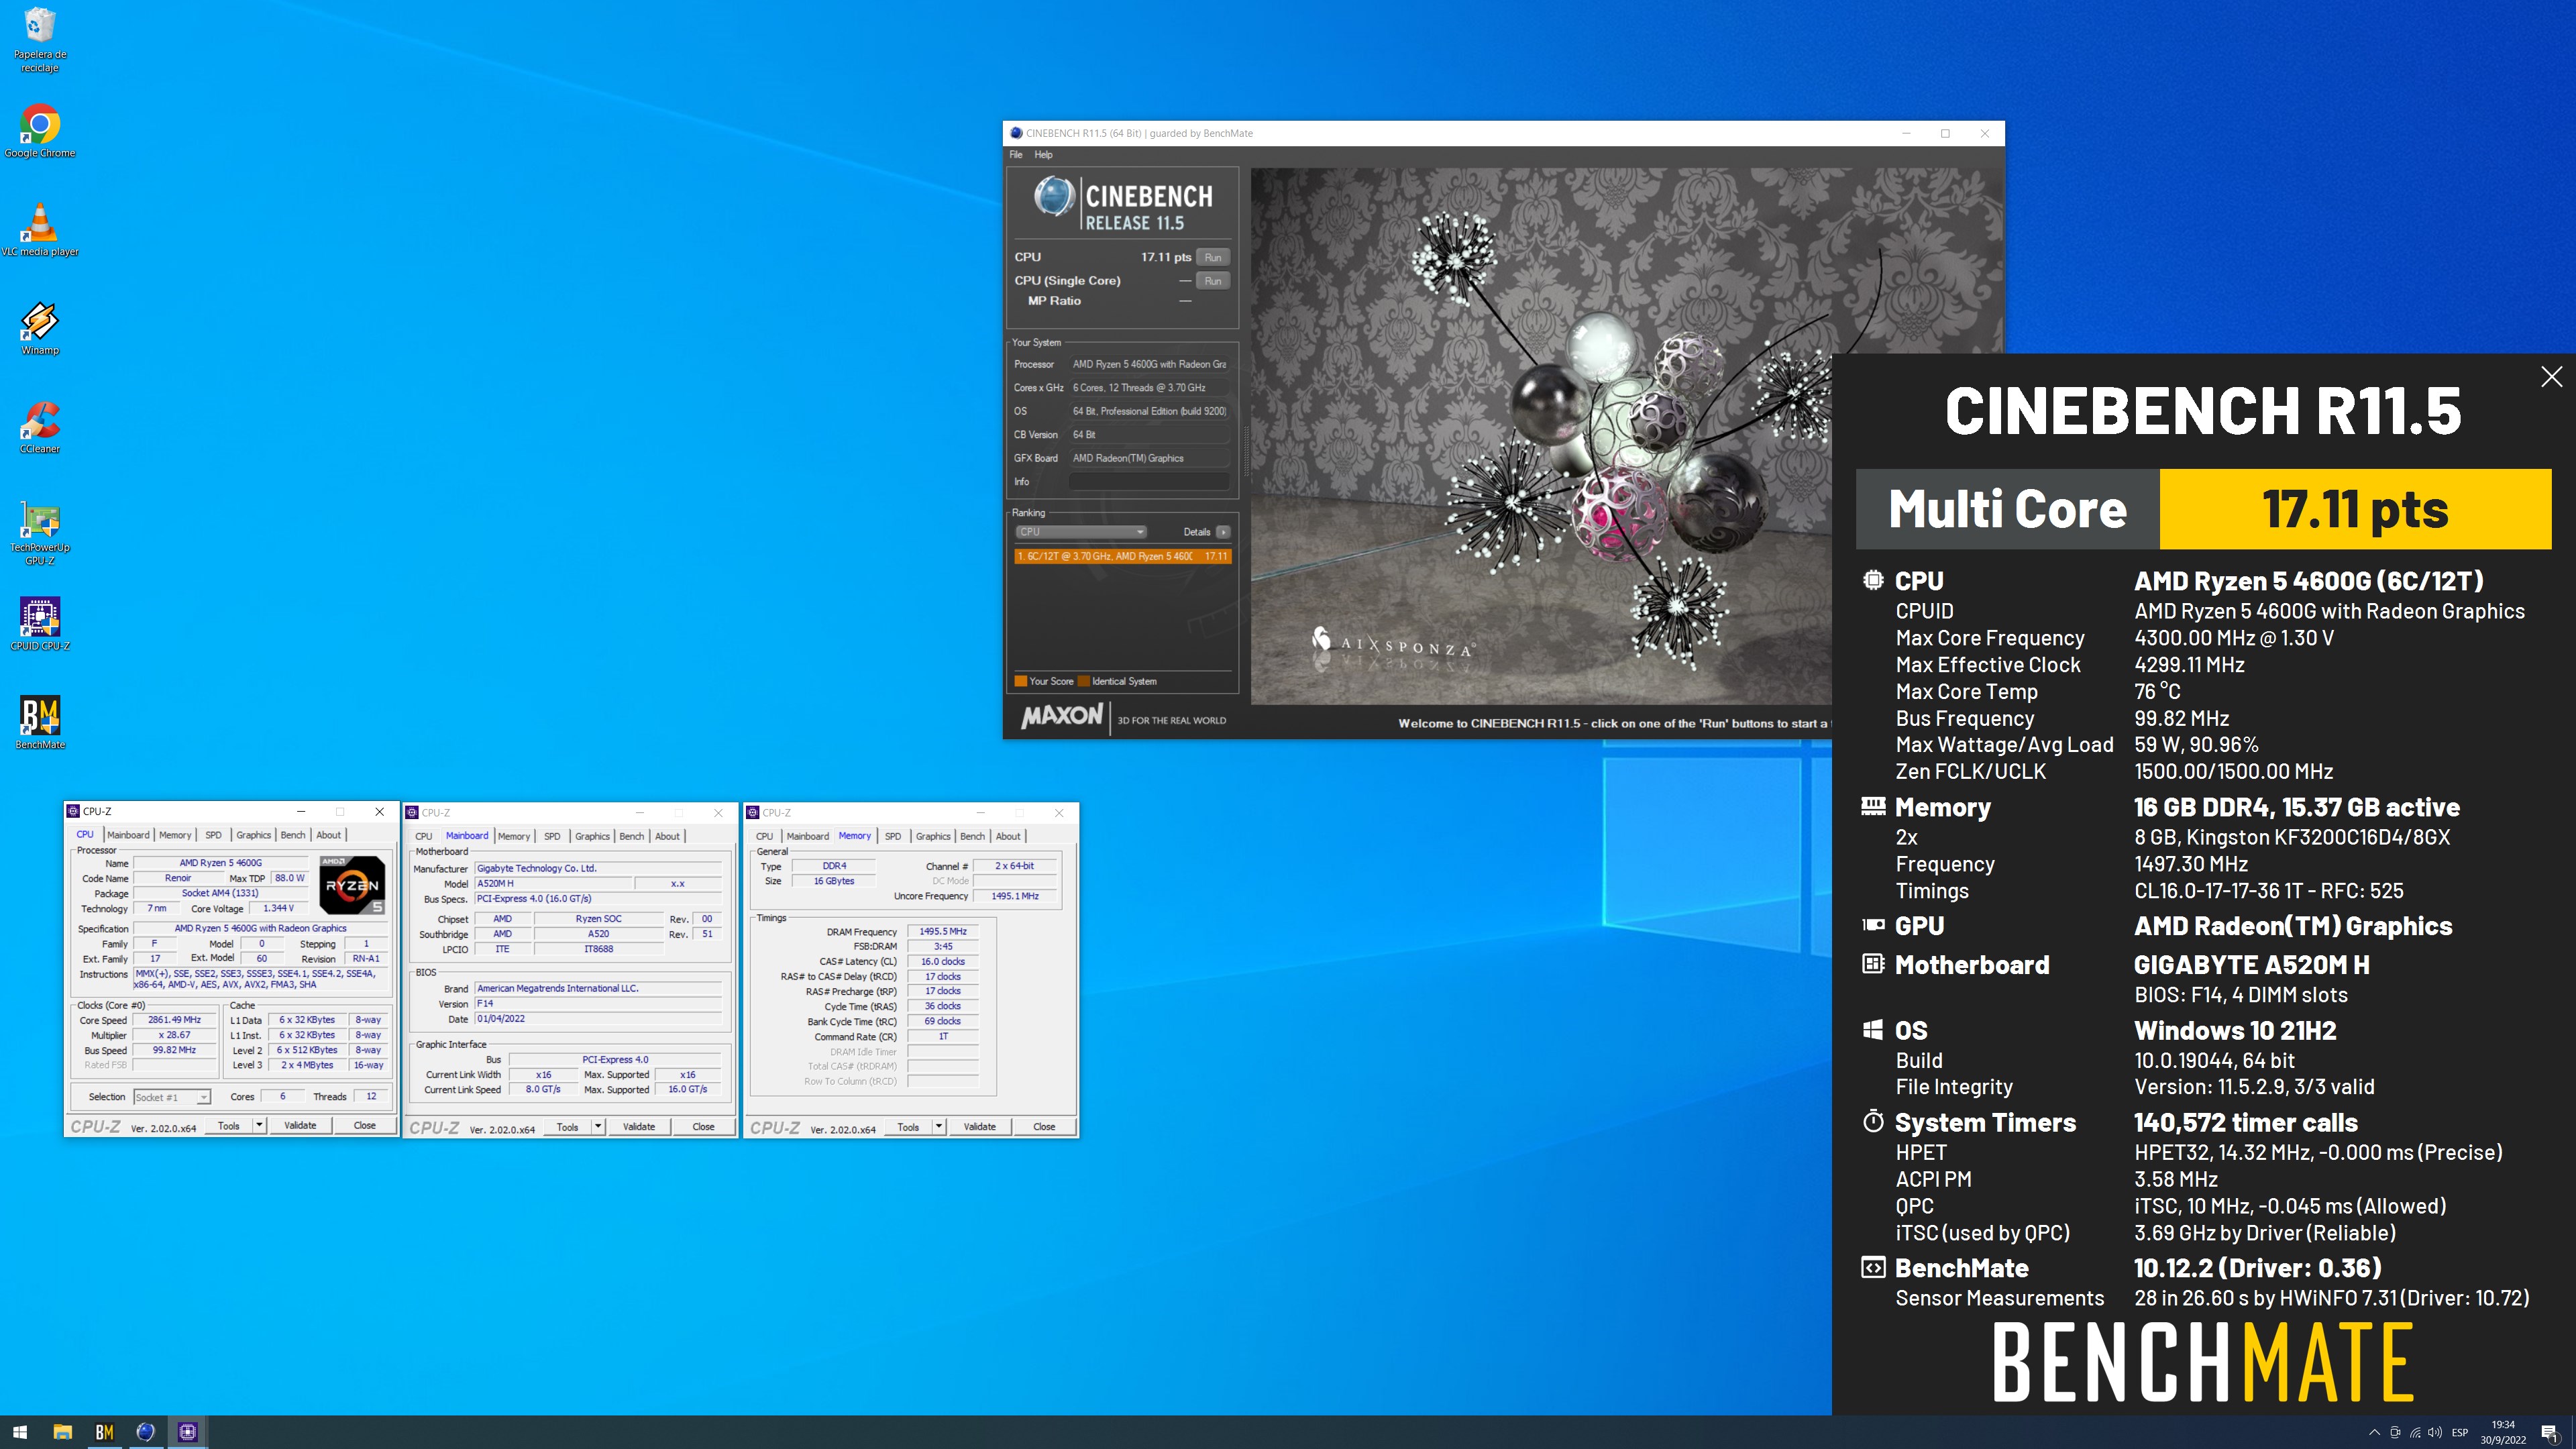
Task: Open Tools dropdown arrow in first CPU-Z window
Action: tap(259, 1126)
